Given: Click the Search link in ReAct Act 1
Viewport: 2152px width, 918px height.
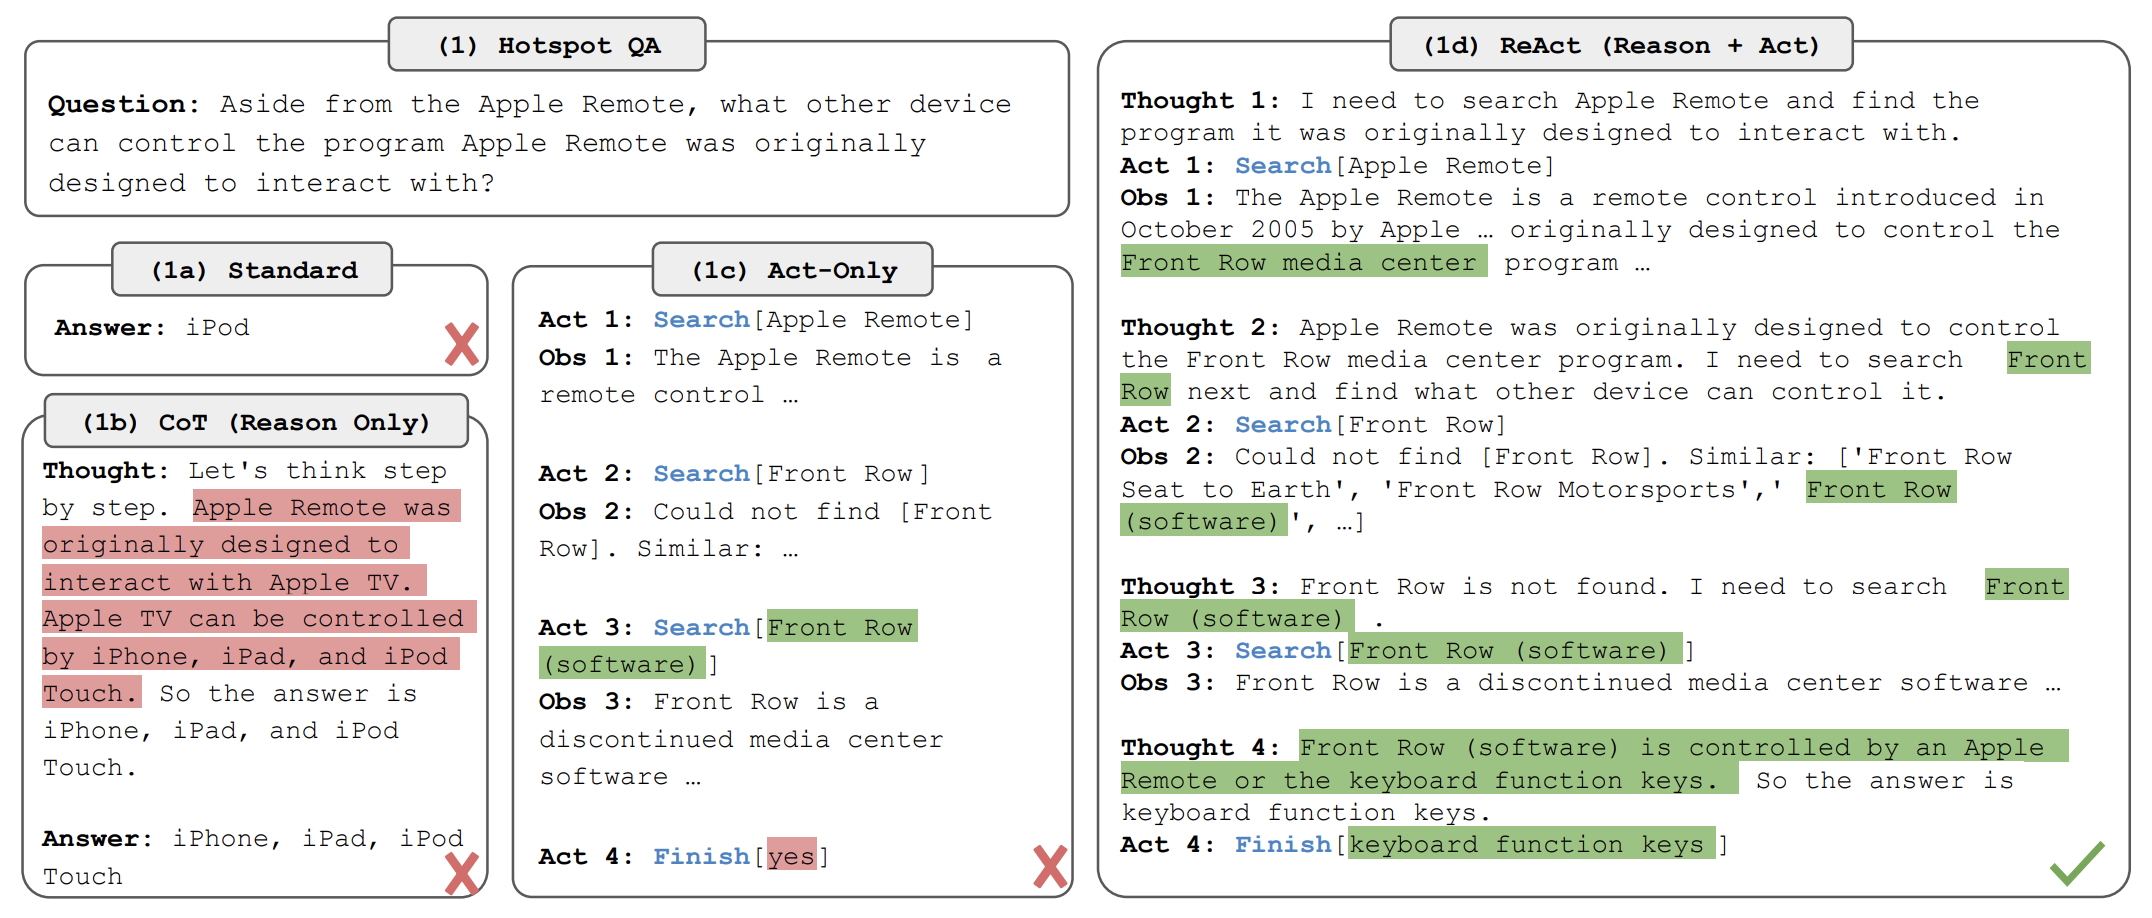Looking at the screenshot, I should click(x=1283, y=166).
